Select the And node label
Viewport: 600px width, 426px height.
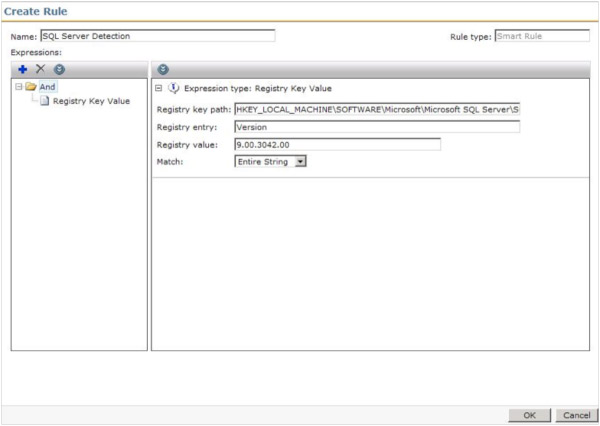[x=47, y=87]
